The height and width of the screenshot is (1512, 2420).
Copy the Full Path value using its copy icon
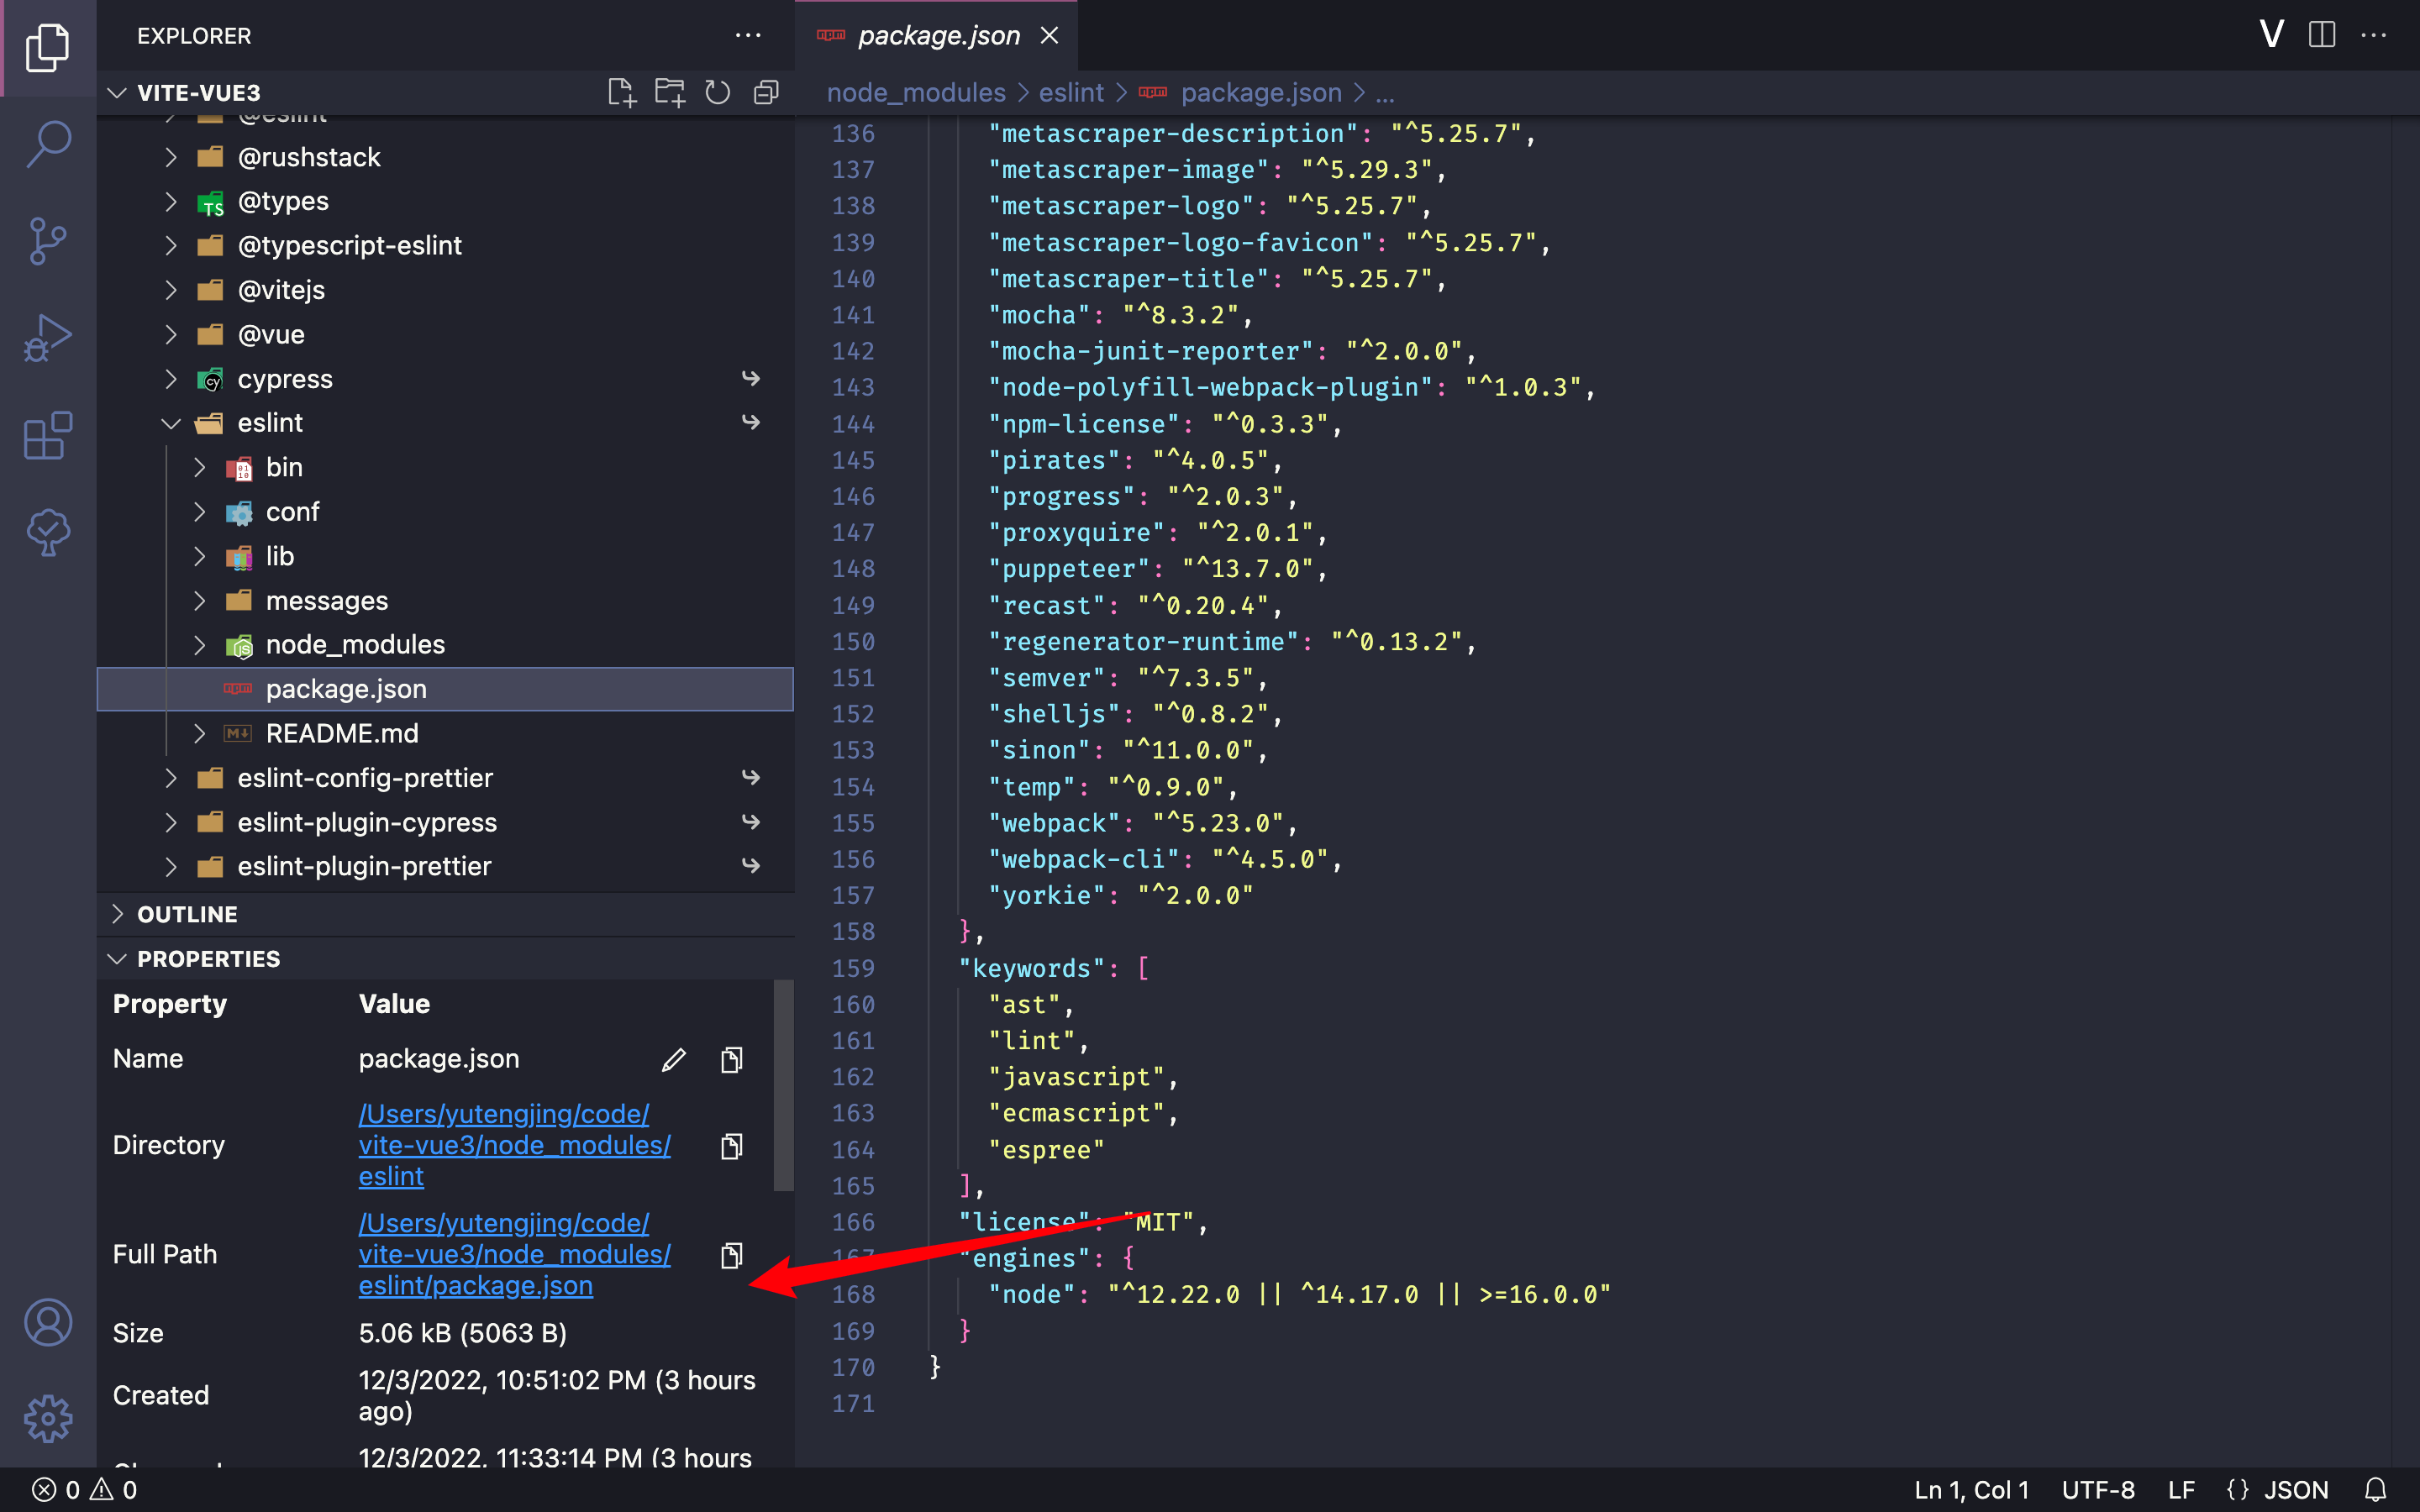tap(732, 1255)
